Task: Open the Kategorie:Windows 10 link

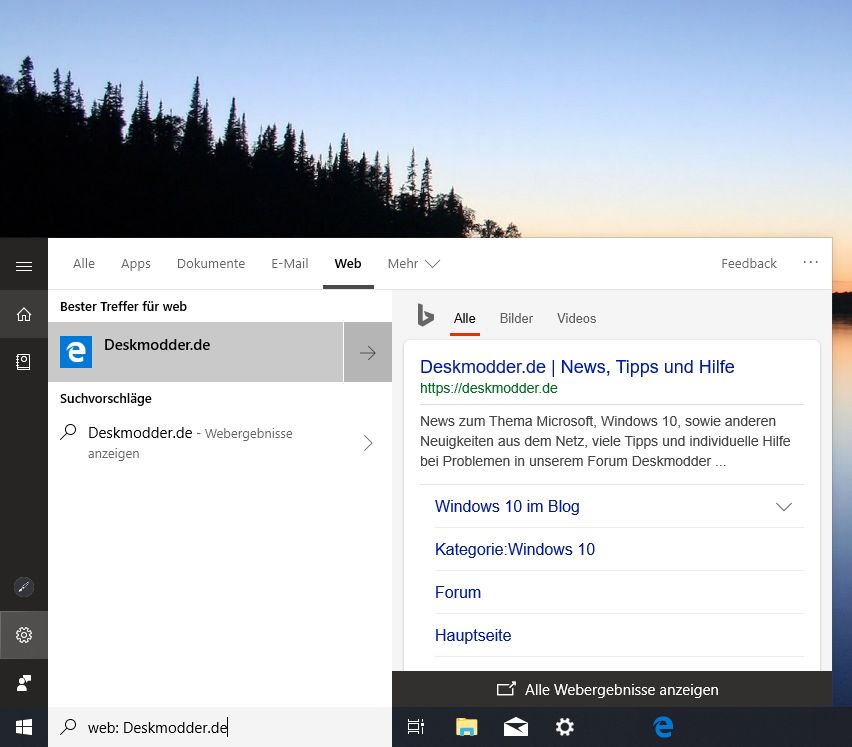Action: pyautogui.click(x=515, y=549)
